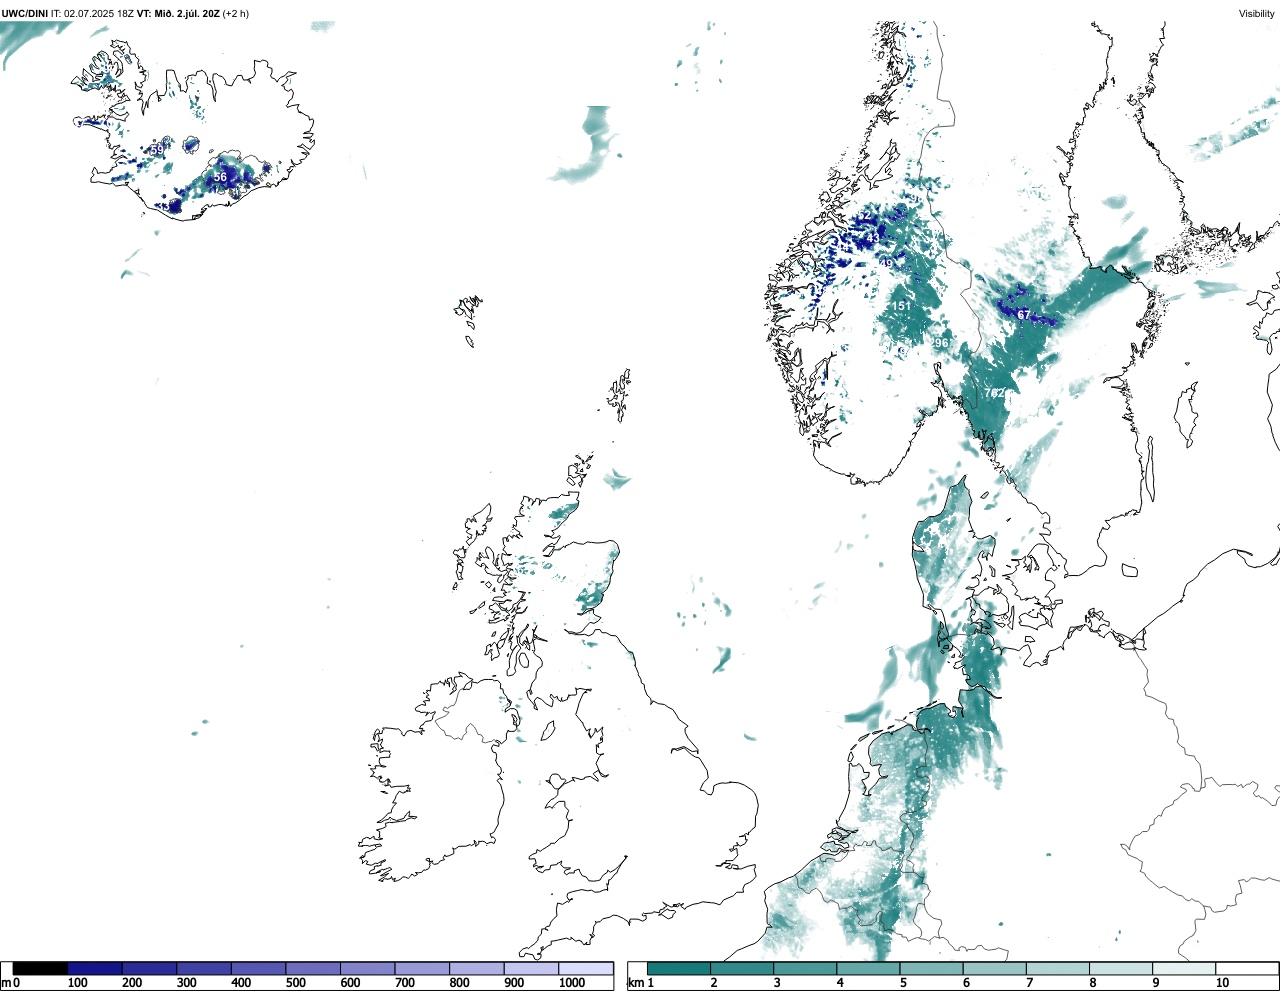
Task: Click the '49' visibility value over Norway
Action: [x=886, y=264]
